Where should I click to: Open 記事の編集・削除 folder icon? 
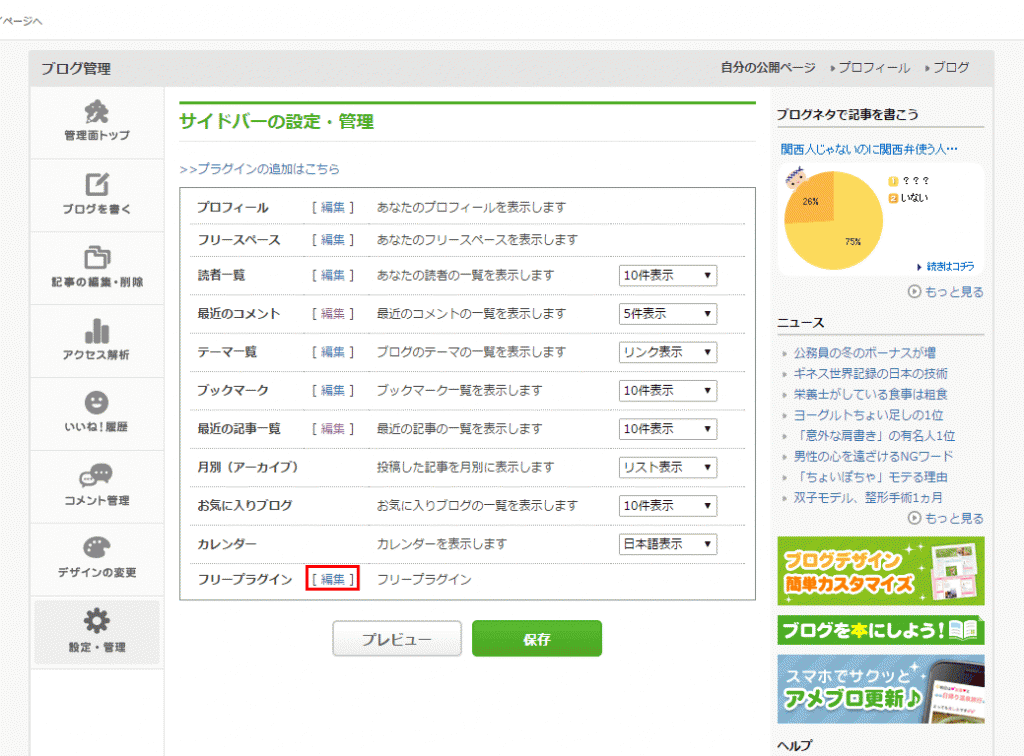[97, 258]
